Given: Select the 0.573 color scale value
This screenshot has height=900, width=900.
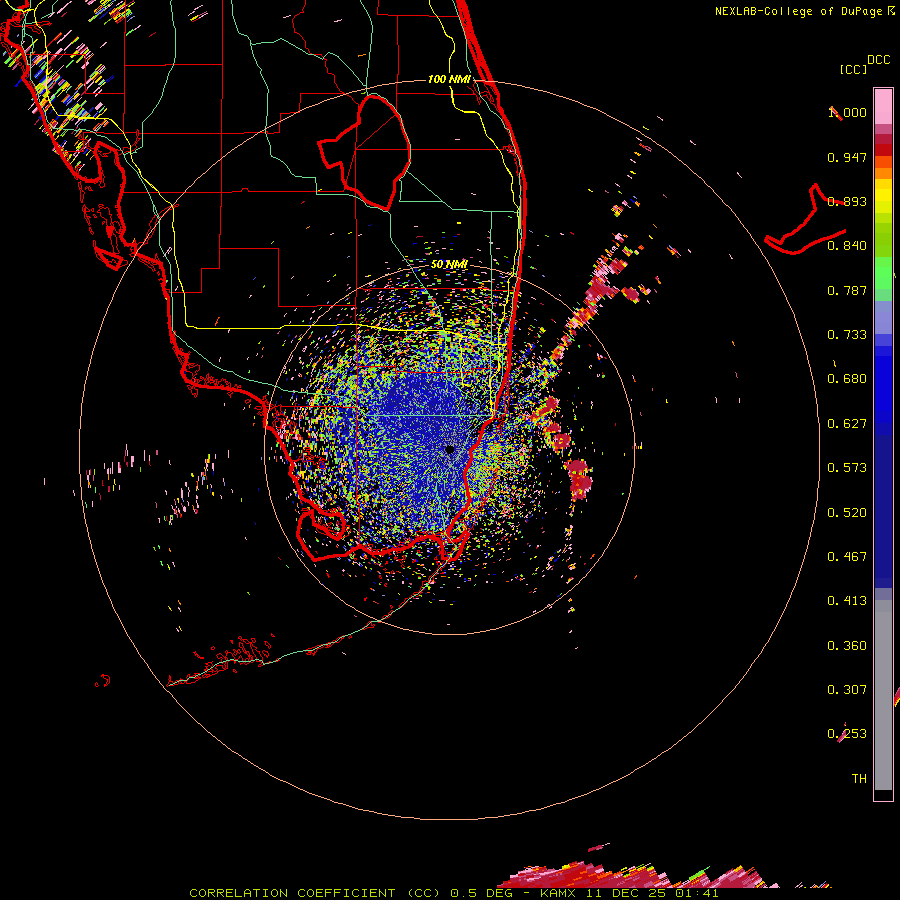Looking at the screenshot, I should pyautogui.click(x=847, y=468).
